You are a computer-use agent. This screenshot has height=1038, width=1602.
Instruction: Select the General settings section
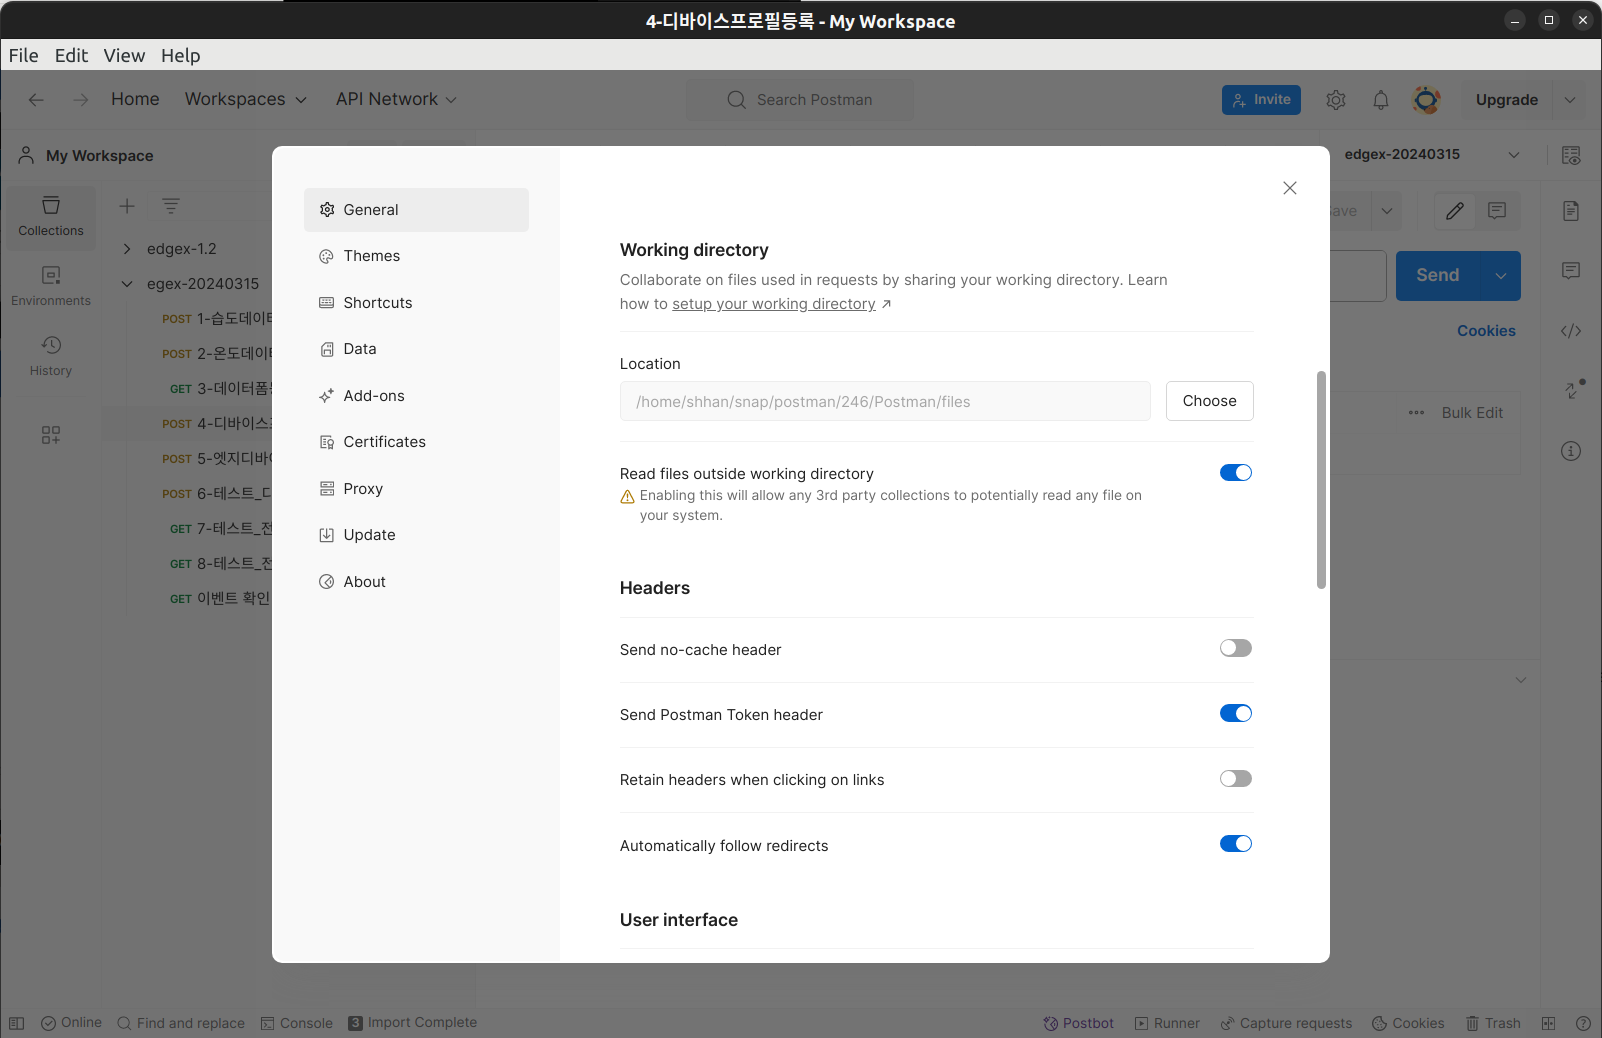[416, 210]
